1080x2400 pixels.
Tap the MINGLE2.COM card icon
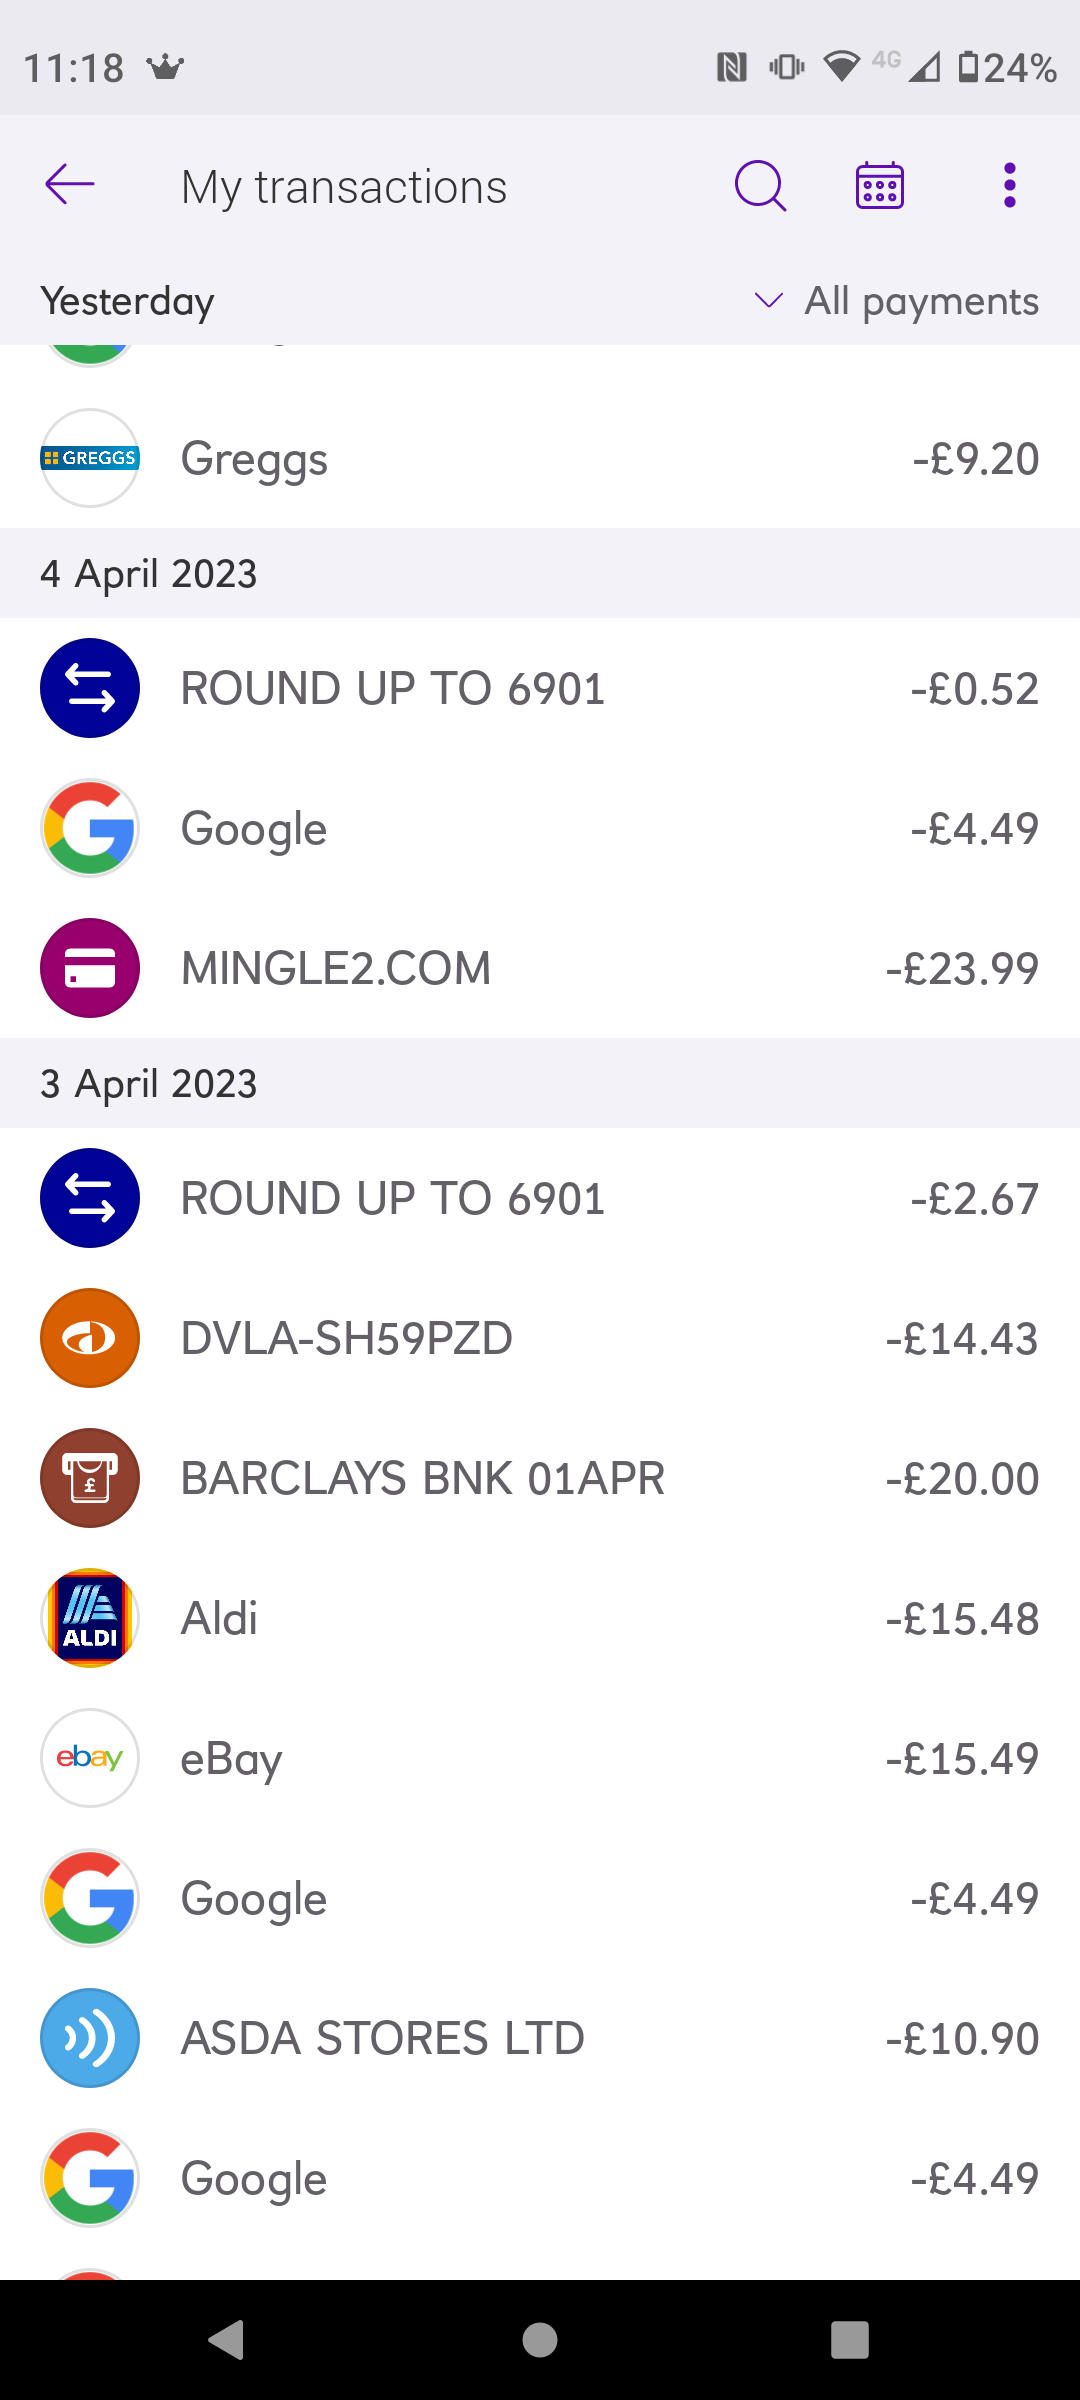(90, 968)
